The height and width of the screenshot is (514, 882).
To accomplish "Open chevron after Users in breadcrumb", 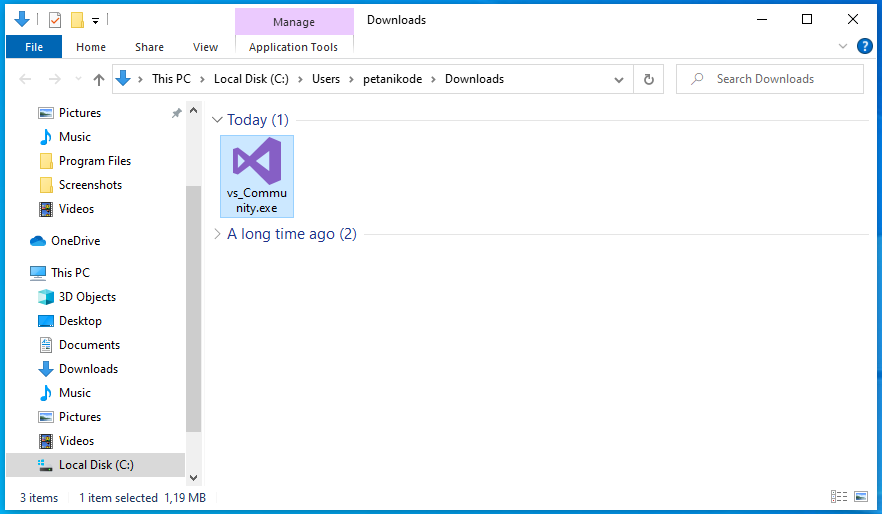I will coord(352,79).
